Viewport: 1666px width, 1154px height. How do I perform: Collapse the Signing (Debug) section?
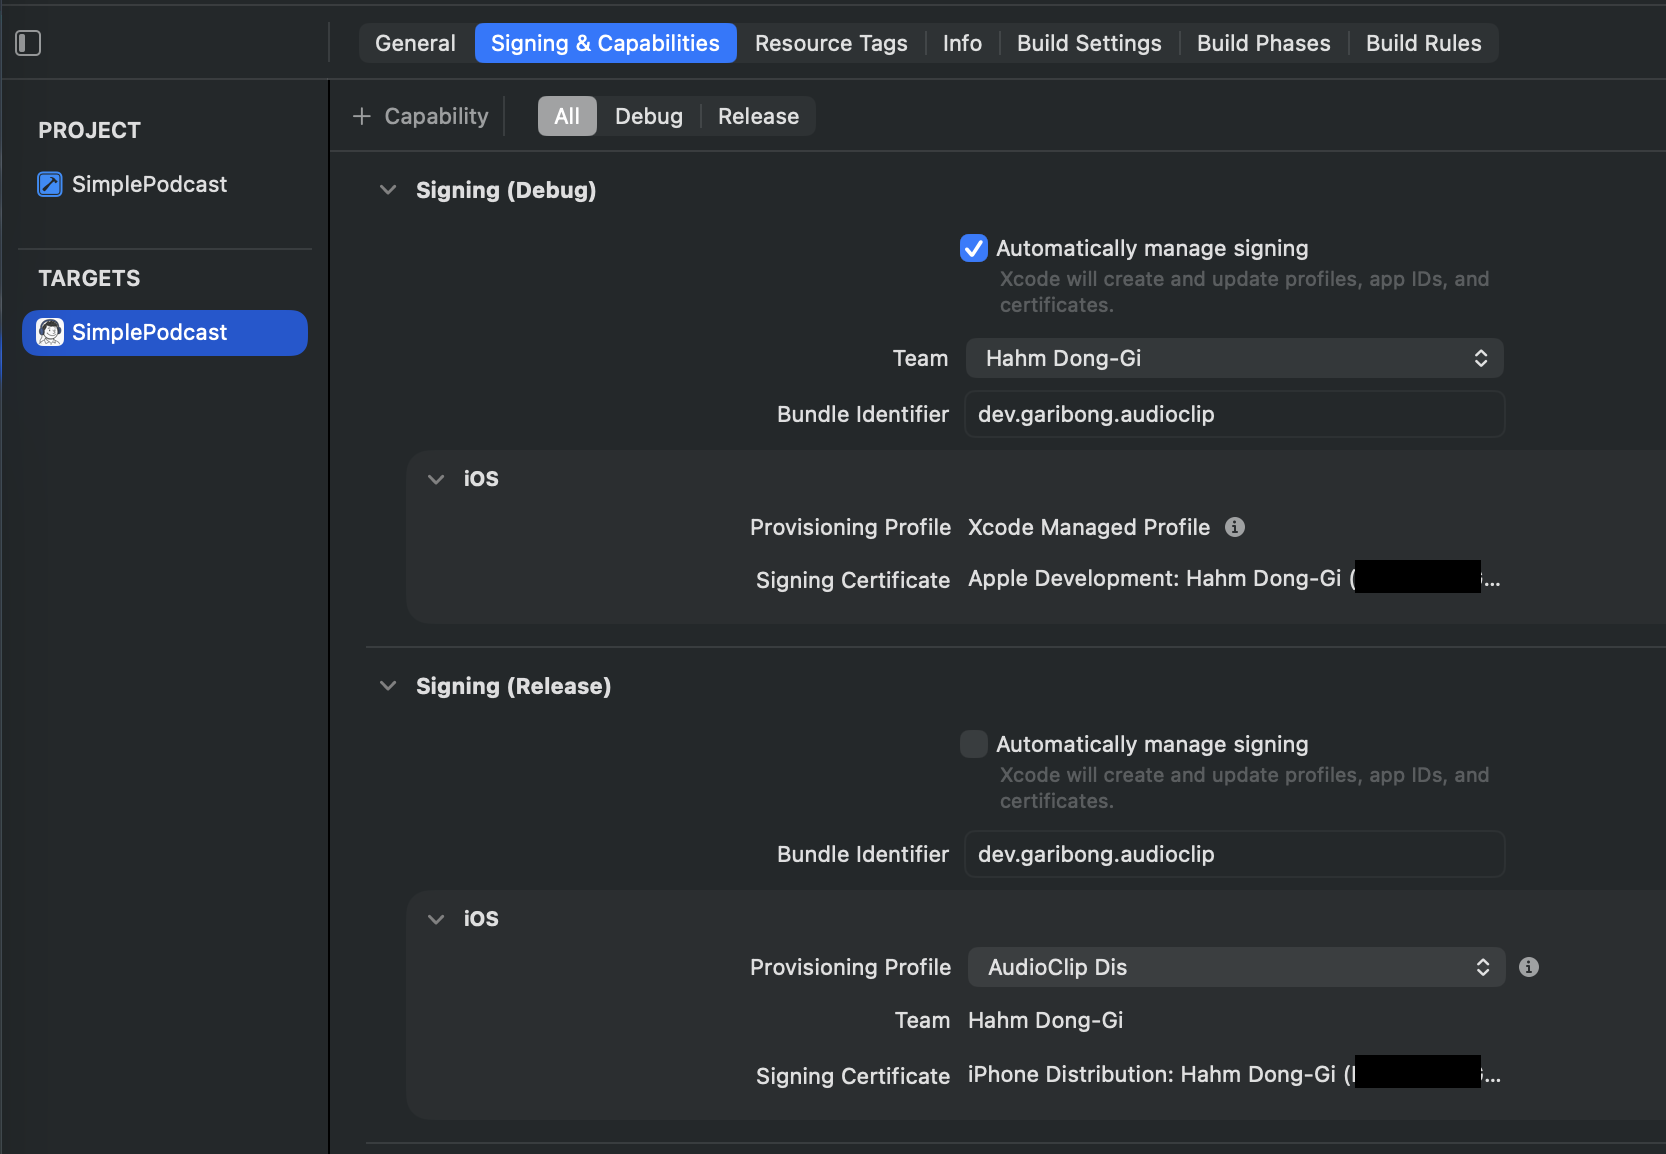click(x=388, y=190)
